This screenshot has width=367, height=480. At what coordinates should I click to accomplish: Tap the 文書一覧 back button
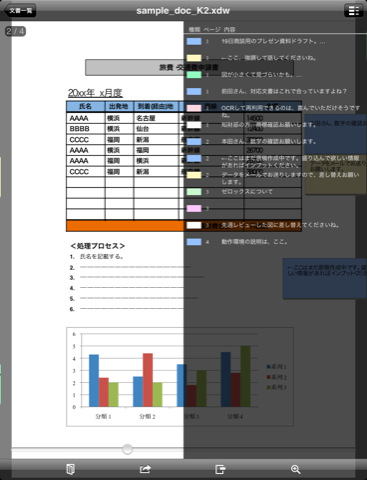(20, 11)
